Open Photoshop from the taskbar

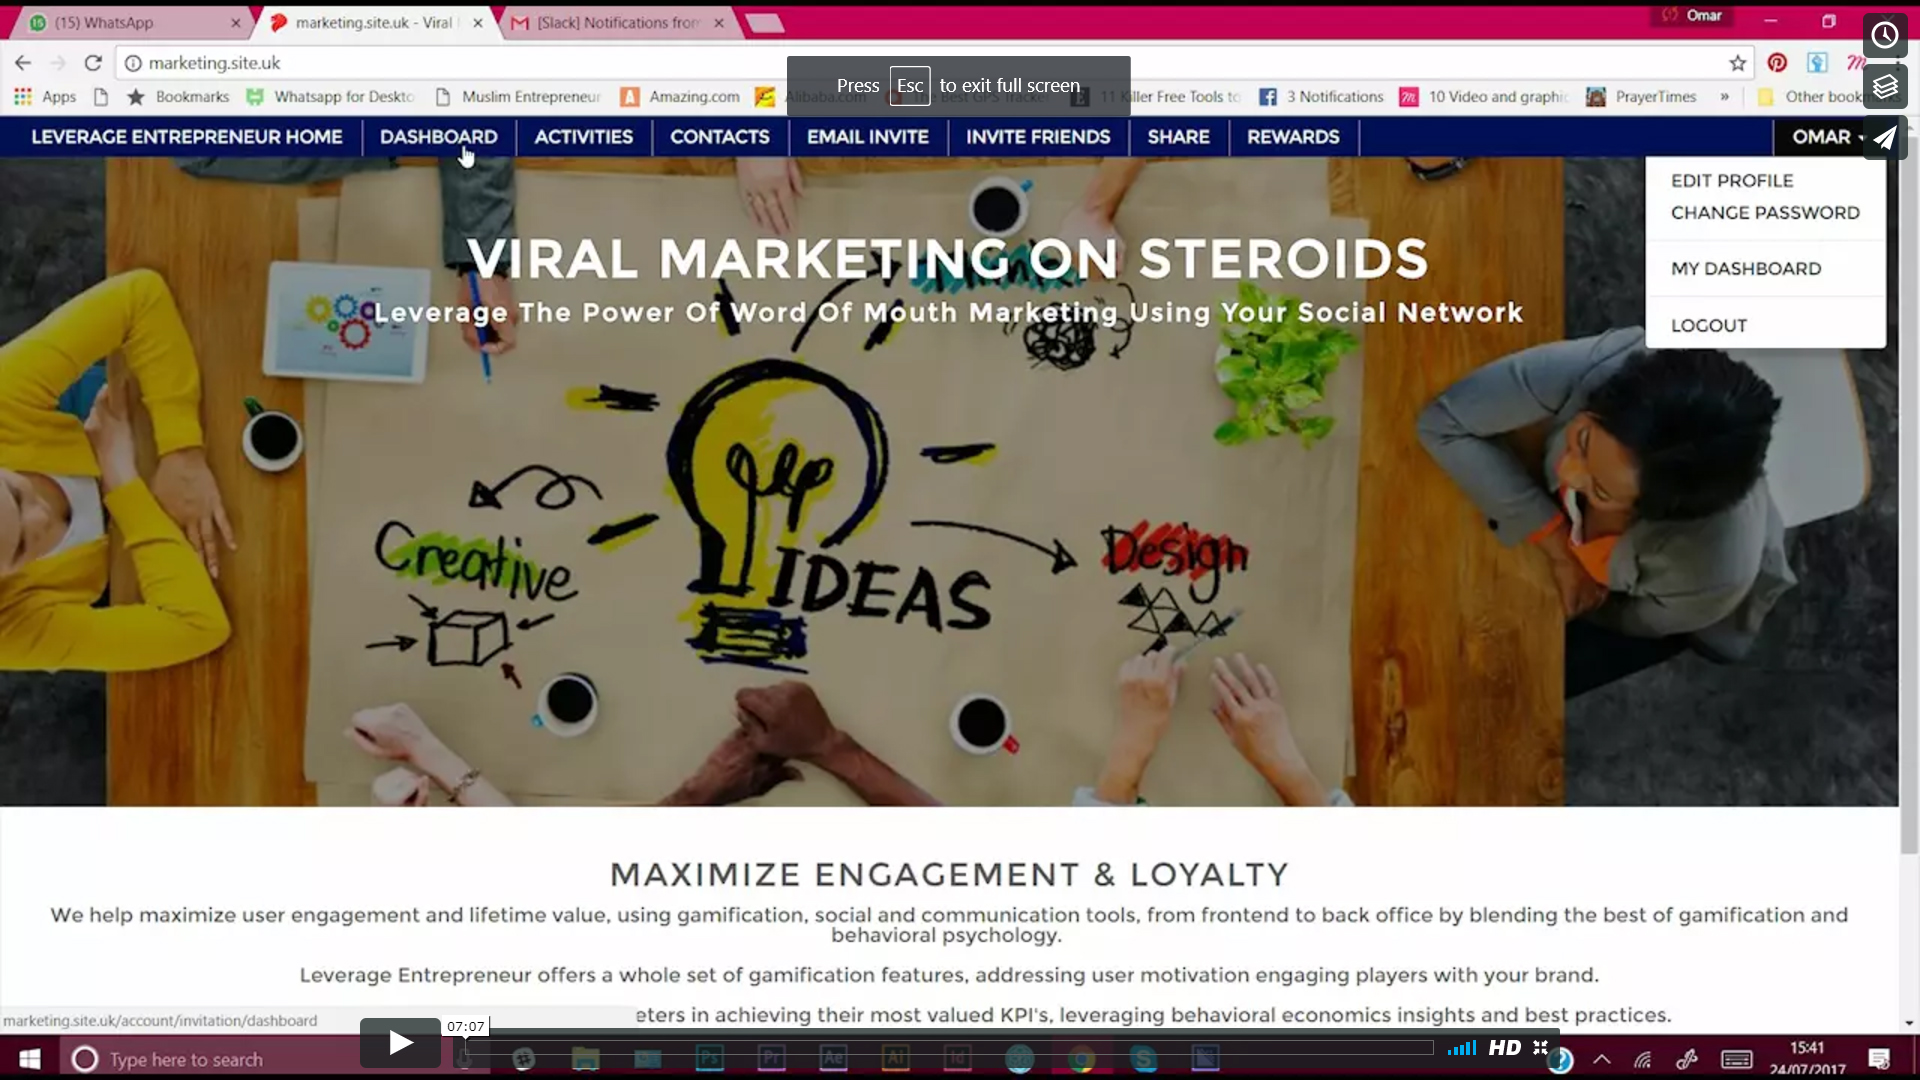click(x=709, y=1059)
